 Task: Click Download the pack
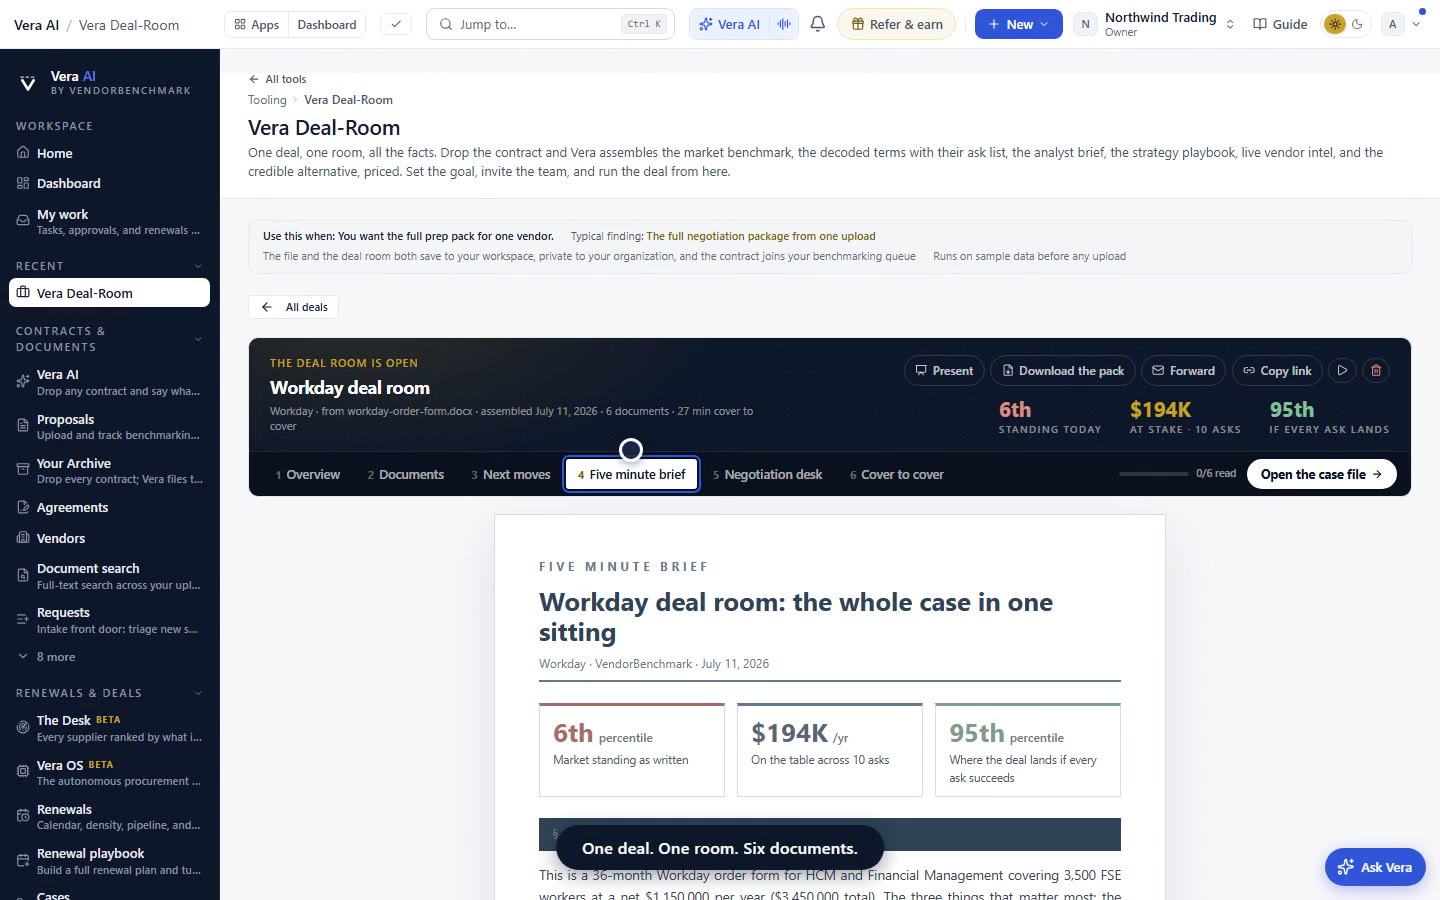tap(1063, 370)
